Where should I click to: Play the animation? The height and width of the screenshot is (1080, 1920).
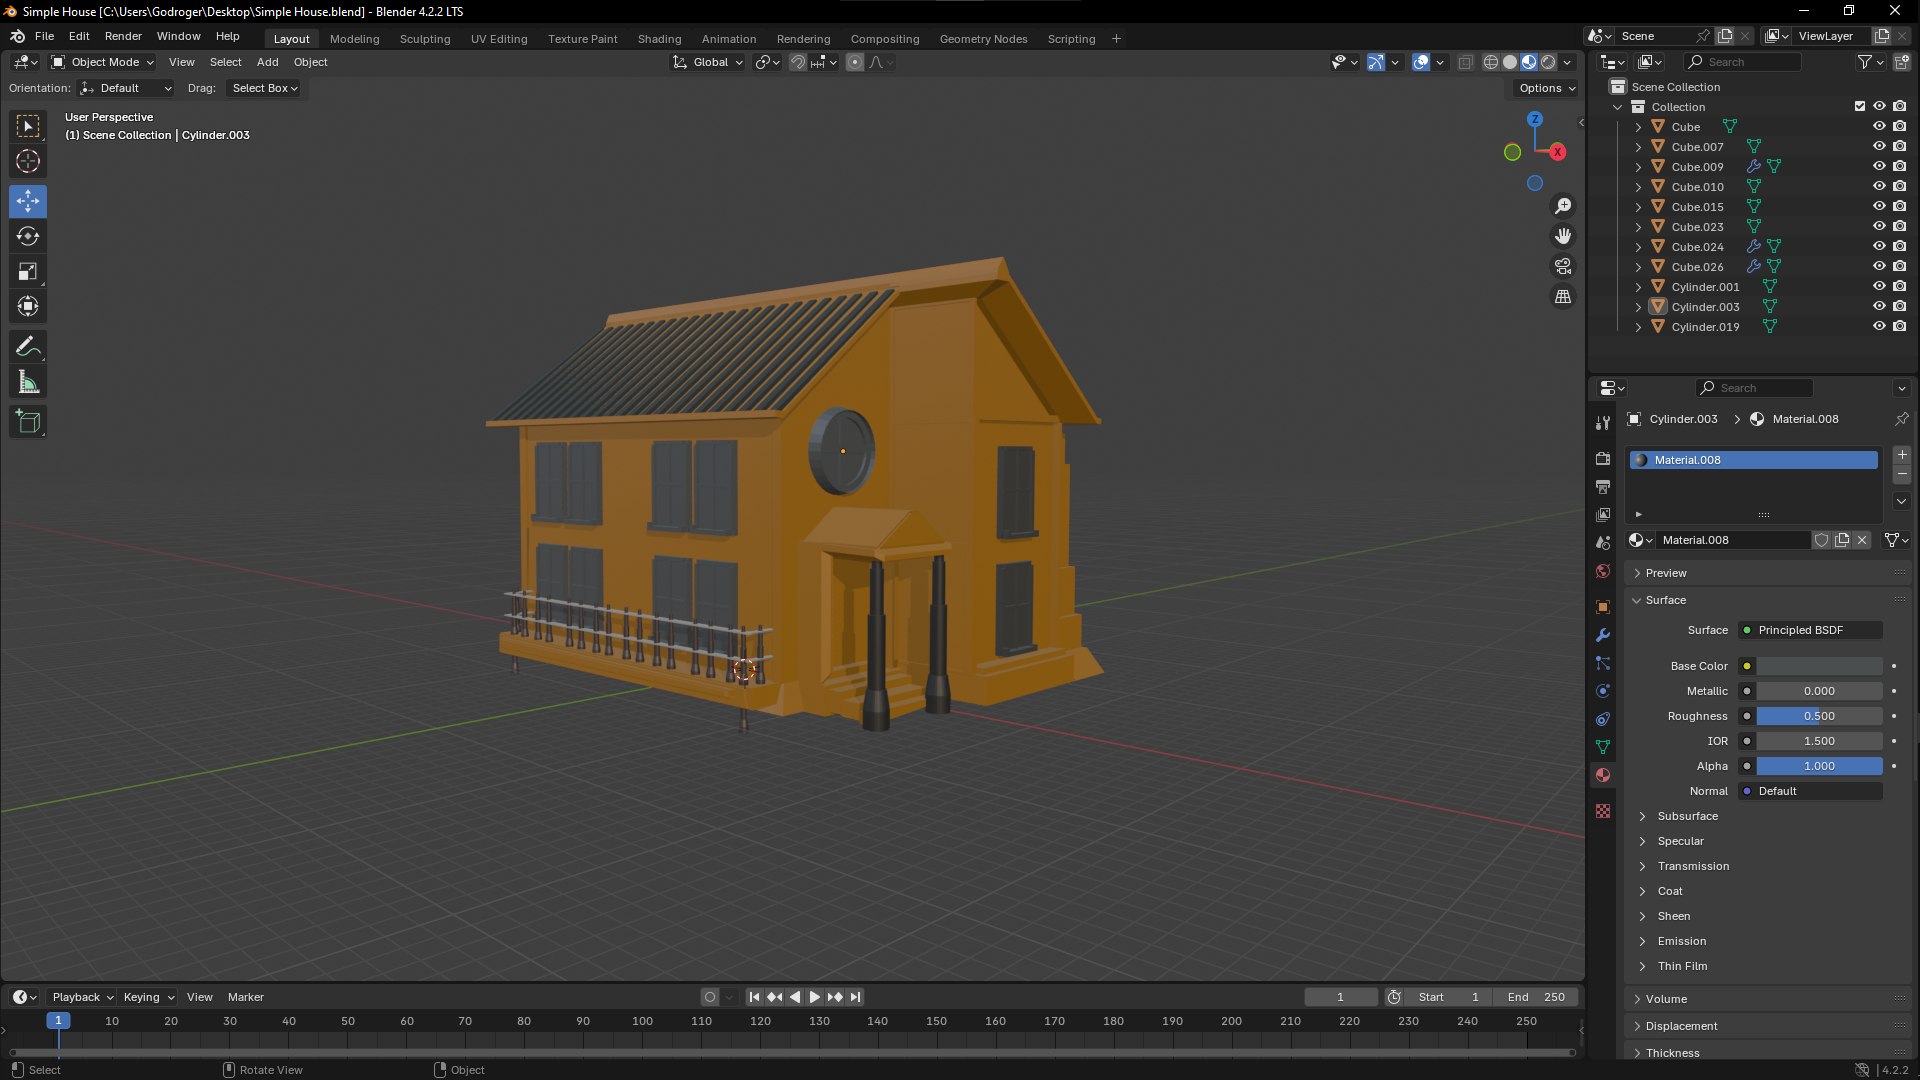pos(814,997)
